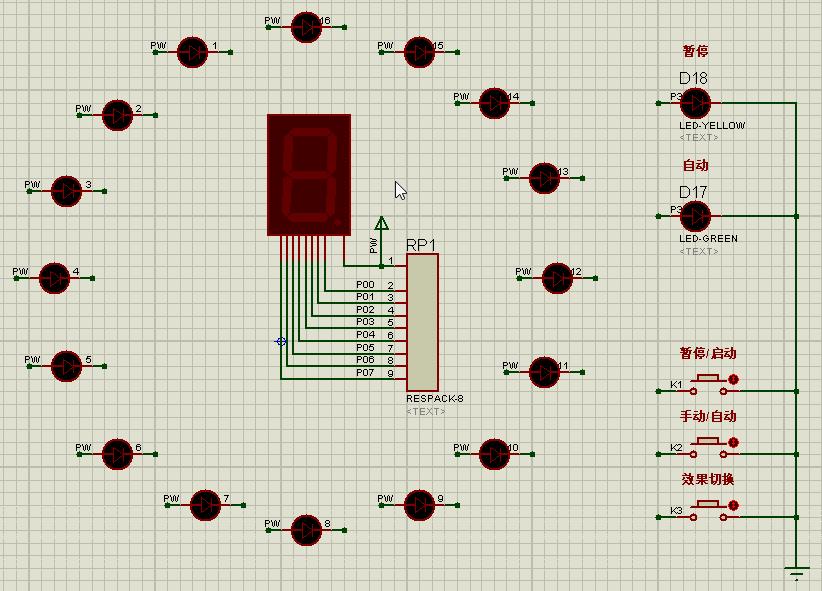Click the red latch dot on K1

[733, 379]
